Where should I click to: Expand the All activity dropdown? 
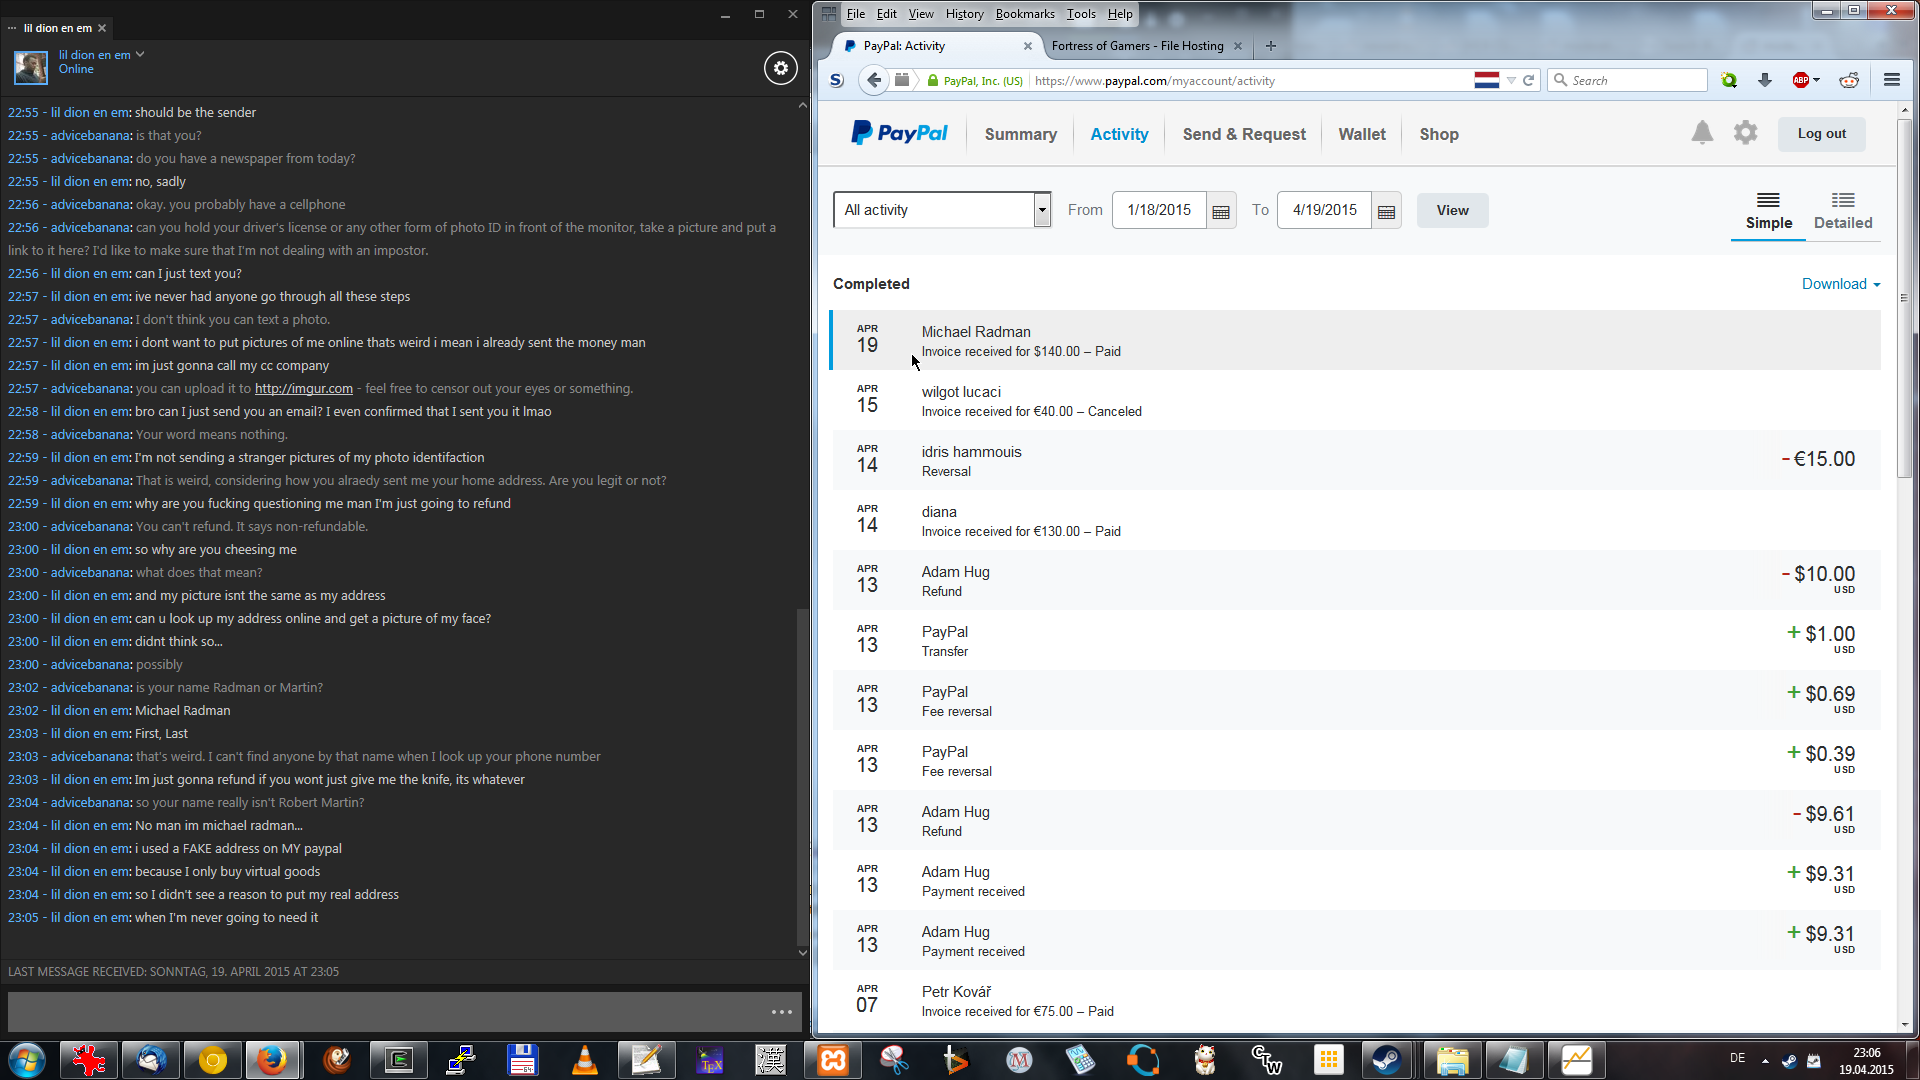(x=1042, y=210)
